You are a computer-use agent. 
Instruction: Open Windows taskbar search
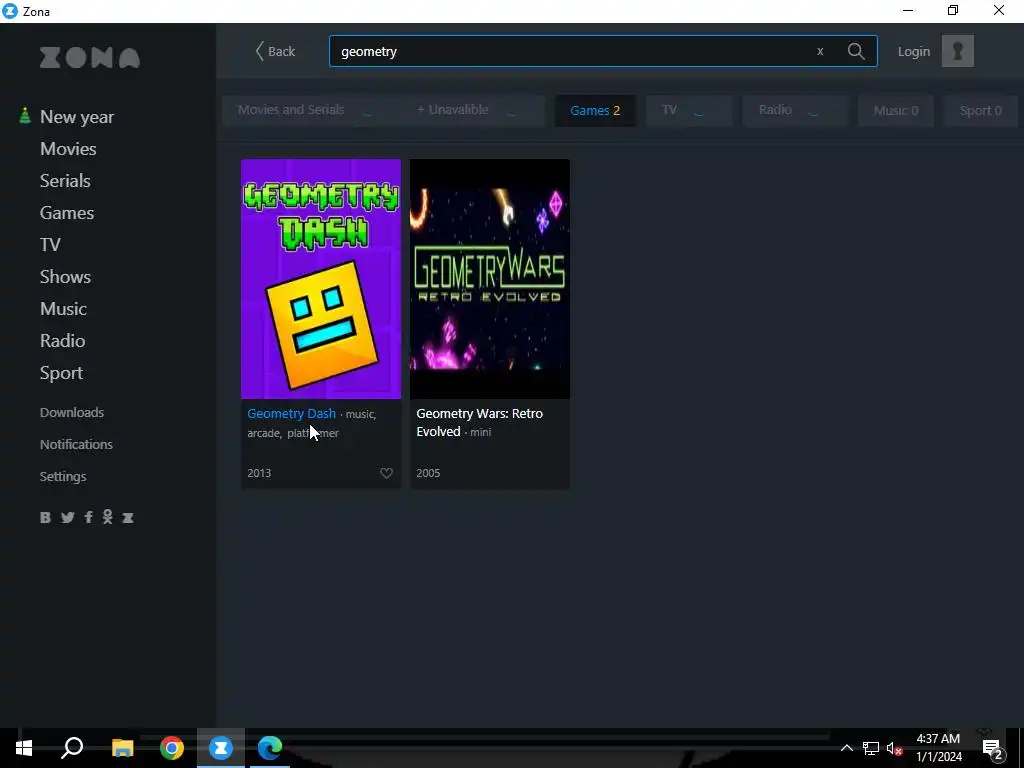(x=72, y=748)
